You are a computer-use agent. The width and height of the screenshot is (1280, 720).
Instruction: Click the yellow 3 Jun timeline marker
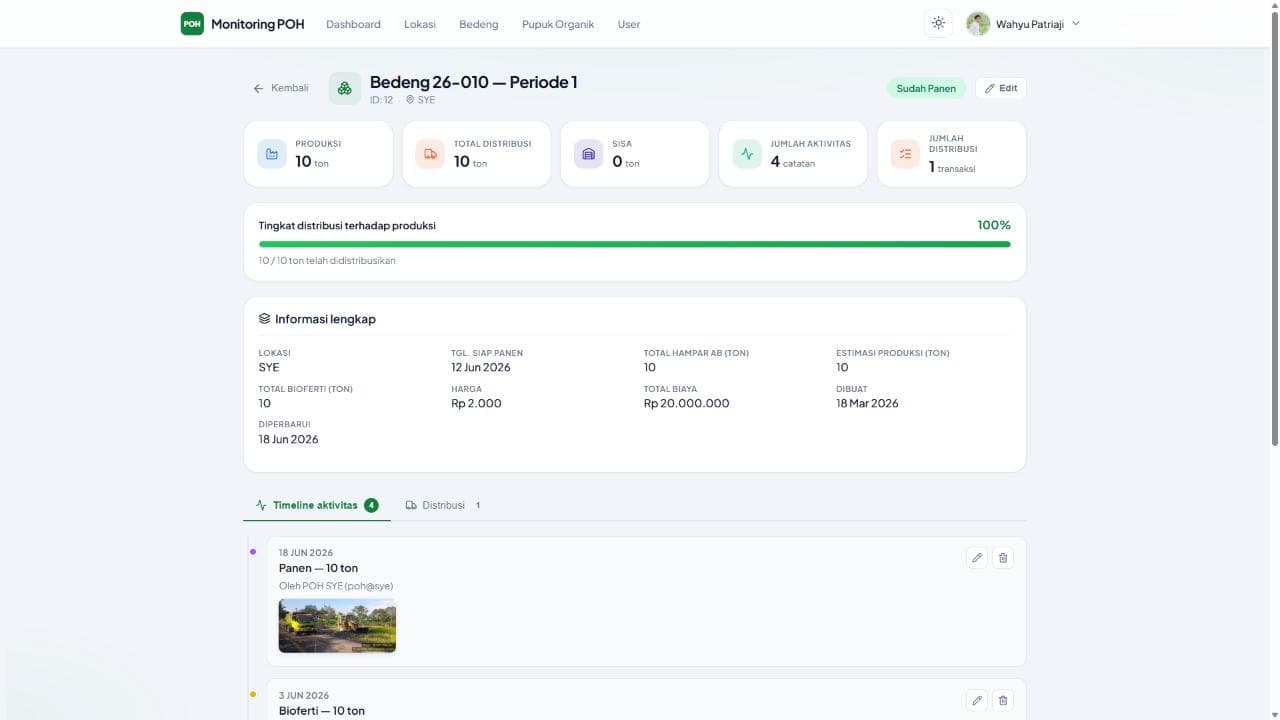coord(252,694)
